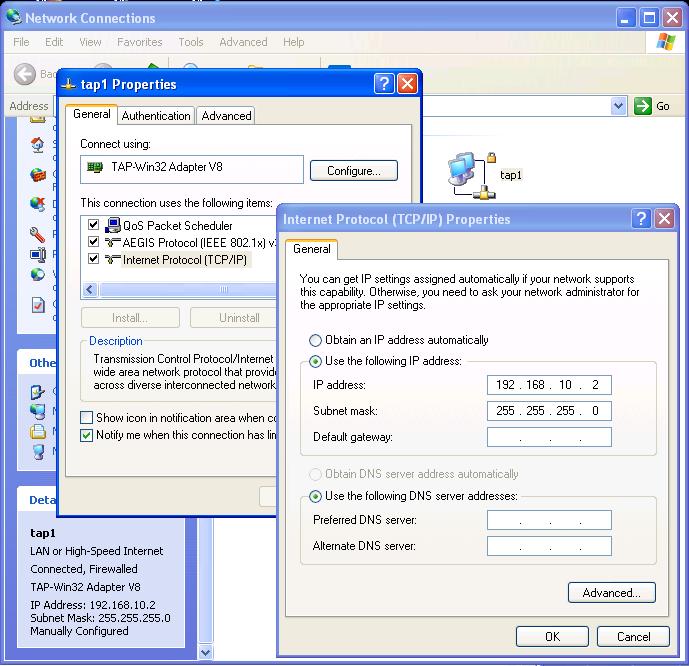The image size is (689, 666).
Task: Click the QoS Packet Scheduler item icon
Action: point(113,225)
